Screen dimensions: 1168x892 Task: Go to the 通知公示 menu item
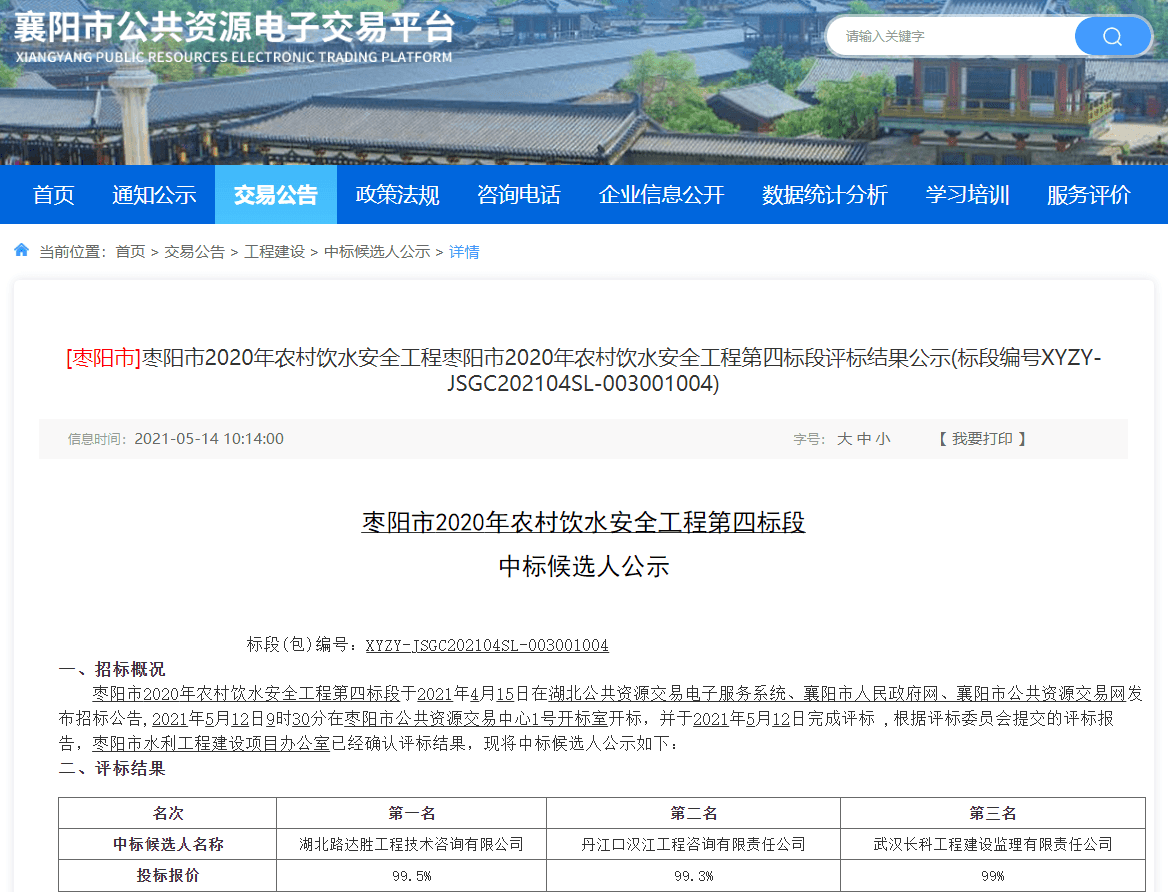154,195
